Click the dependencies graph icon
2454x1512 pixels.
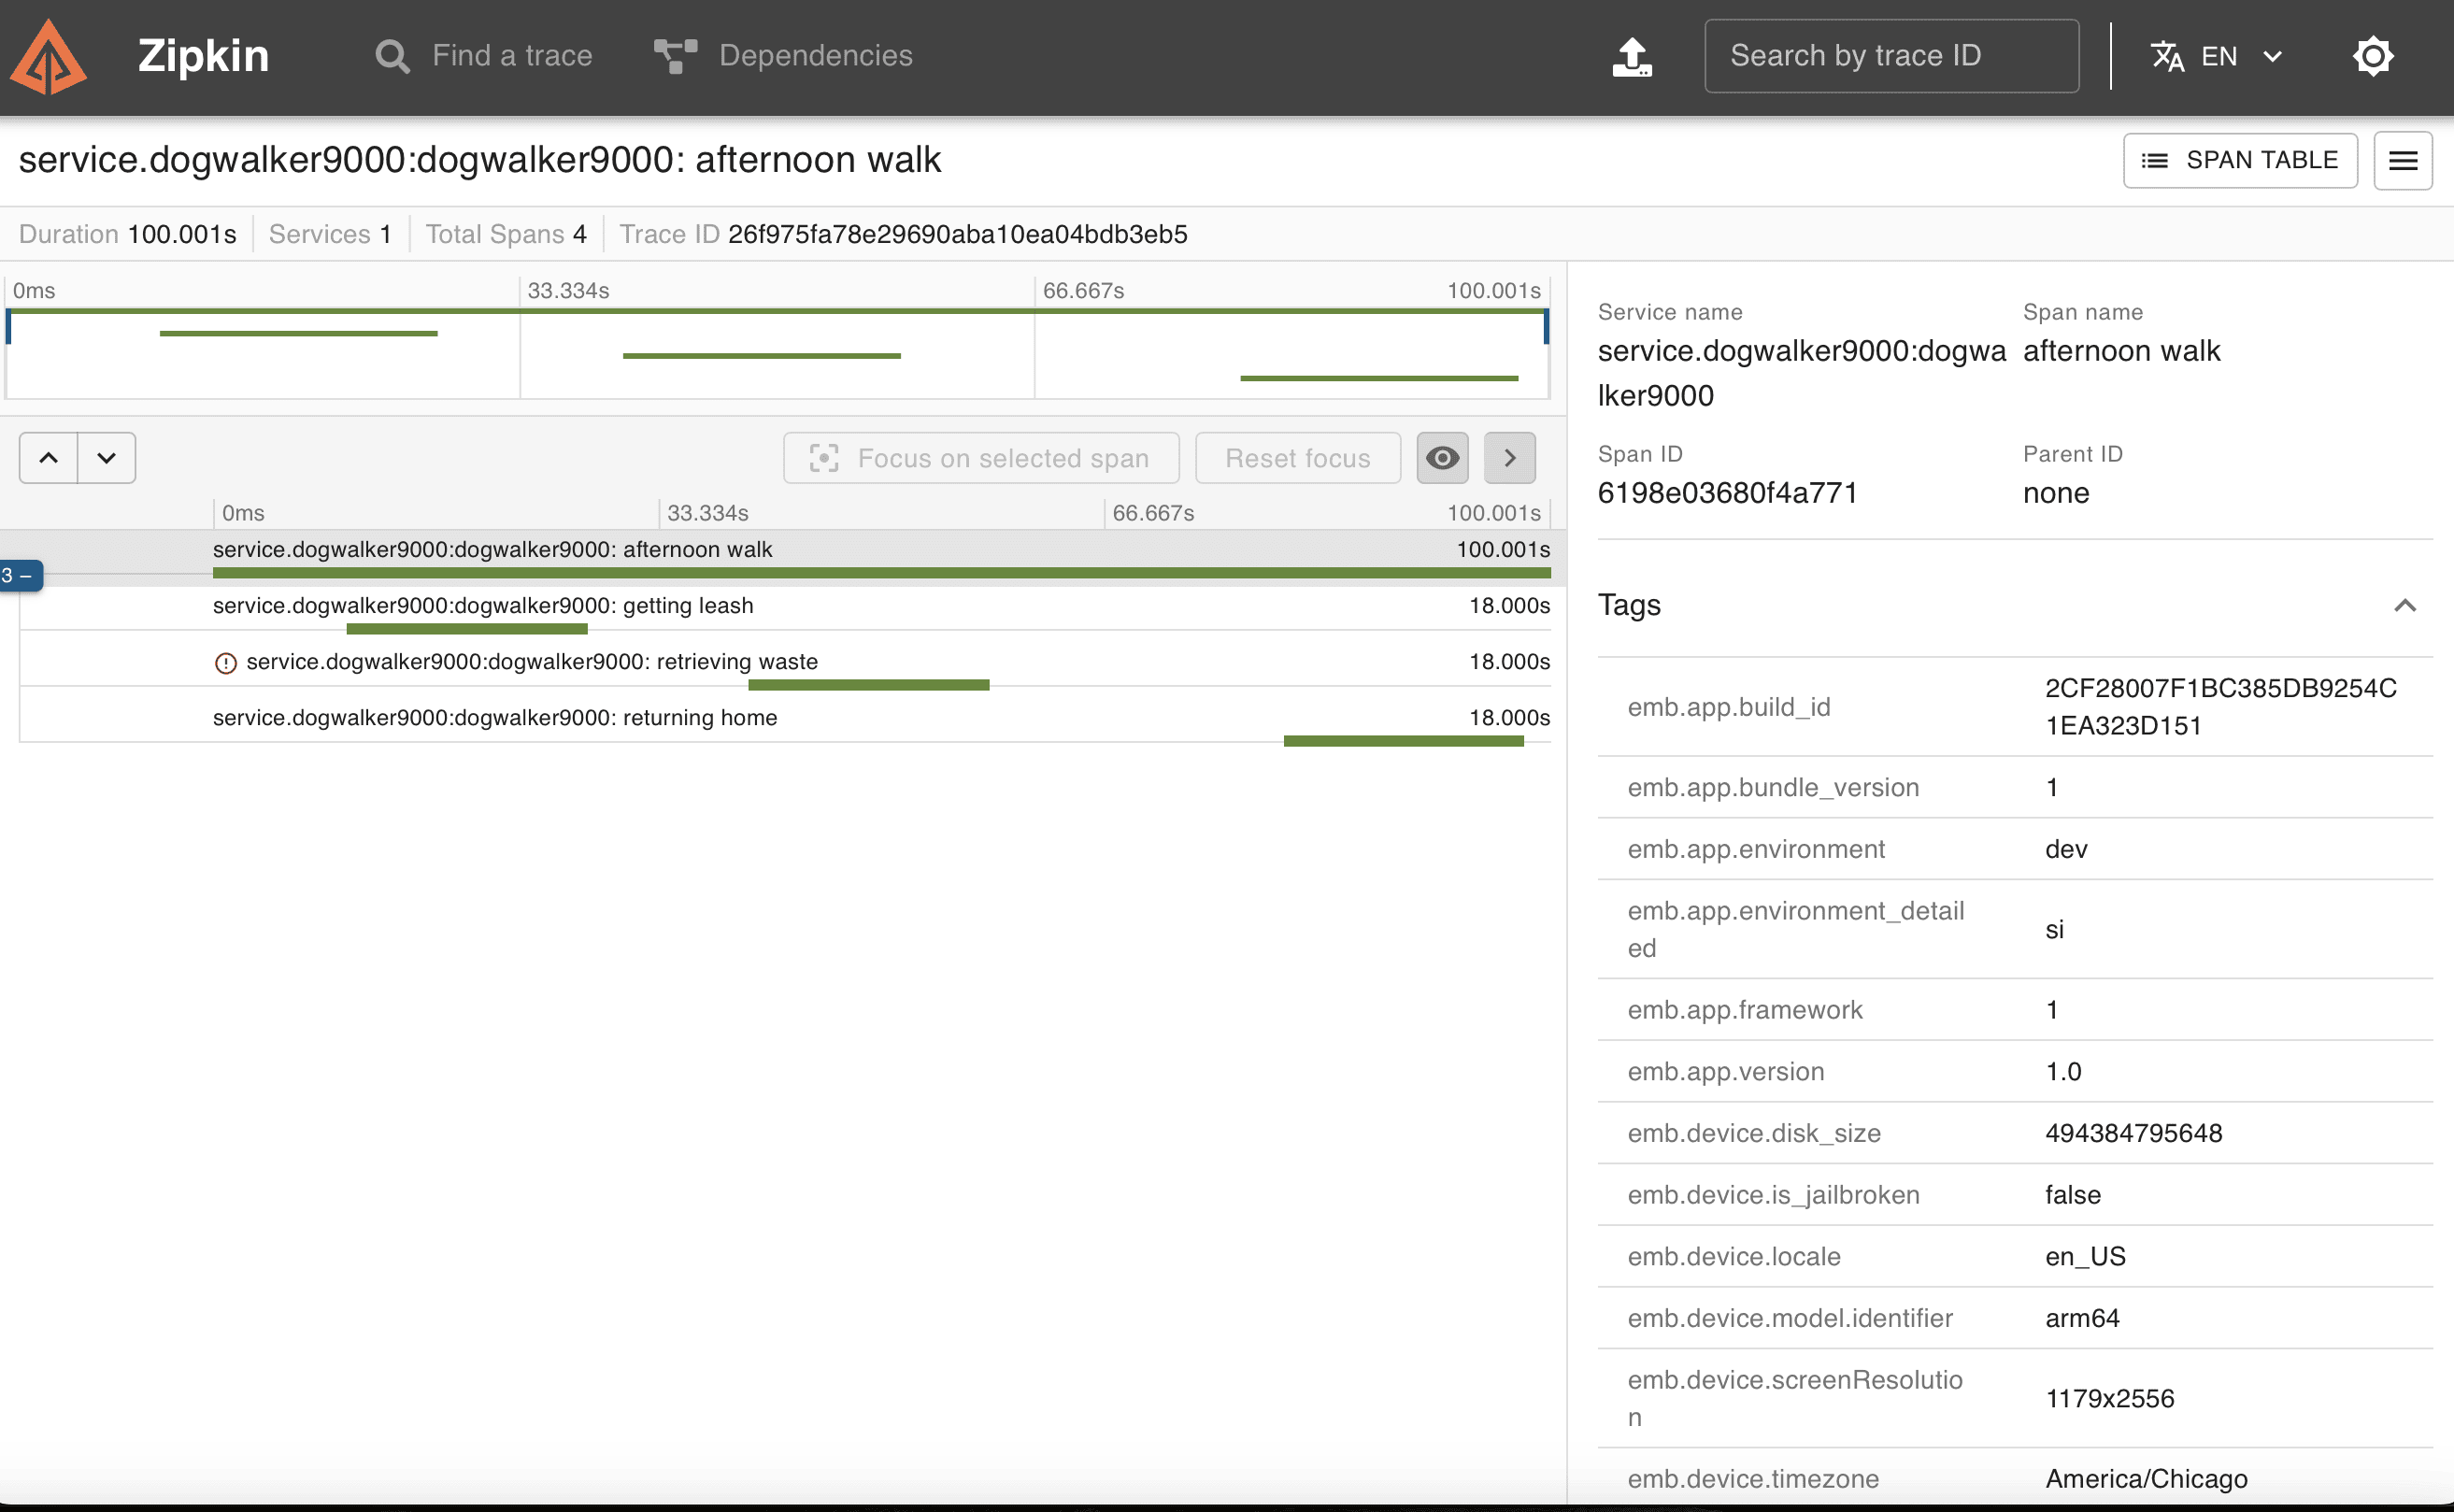pos(675,56)
